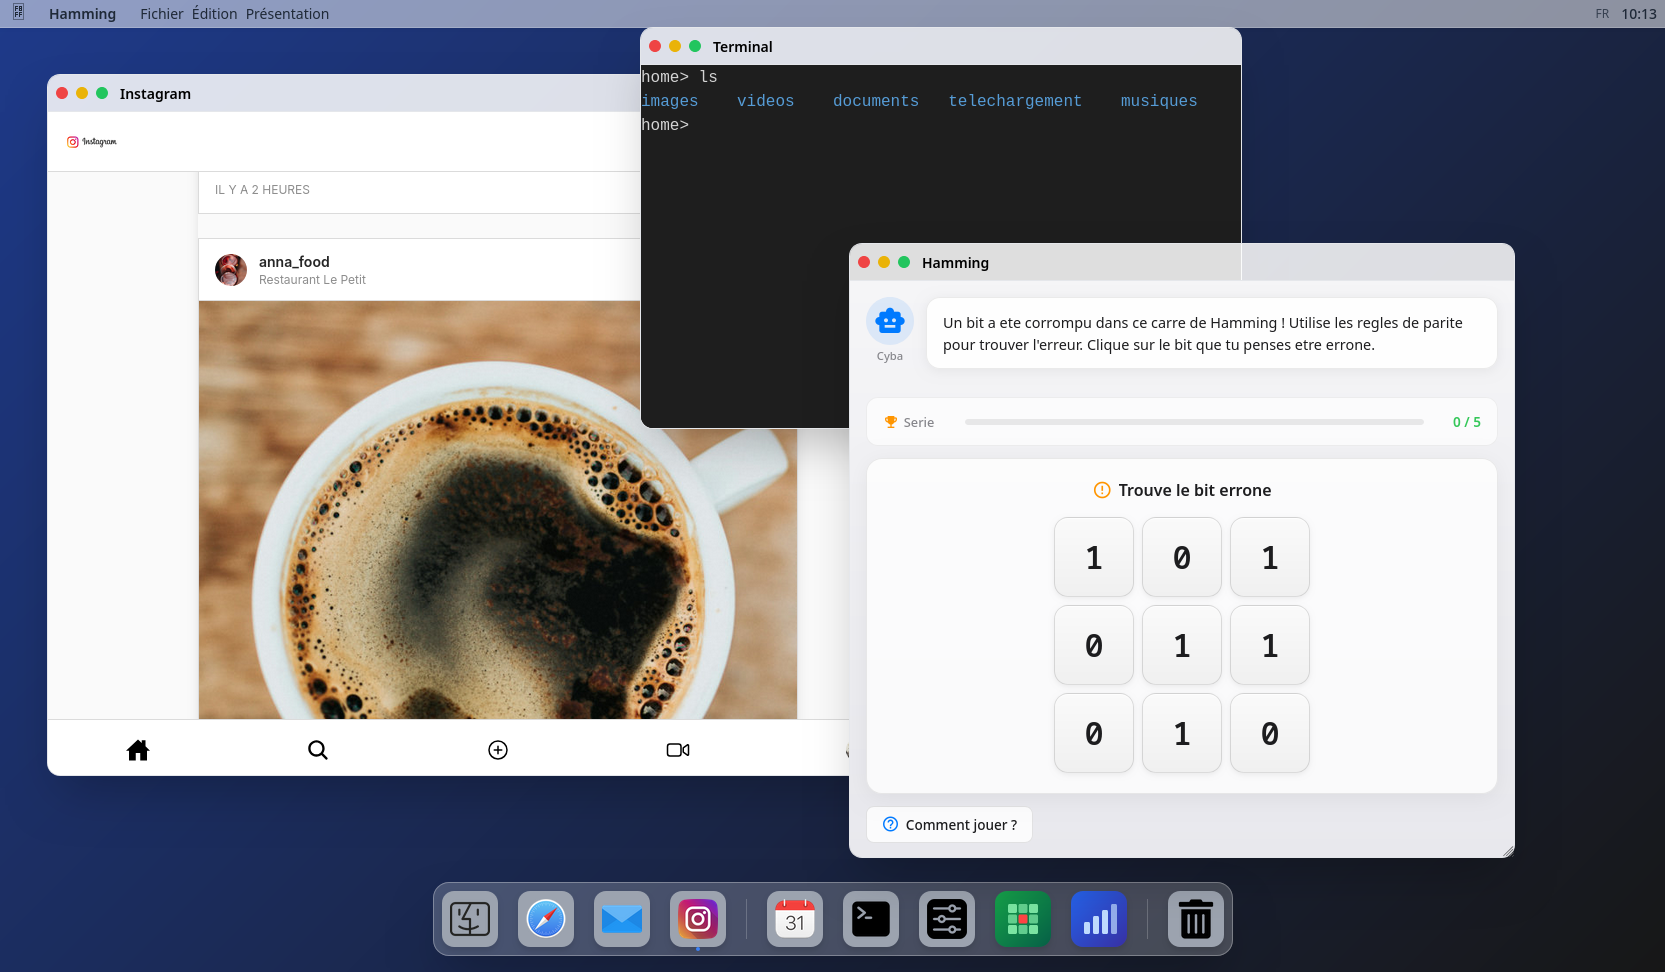Open the Instagram video camera icon
The image size is (1665, 972).
pyautogui.click(x=678, y=750)
